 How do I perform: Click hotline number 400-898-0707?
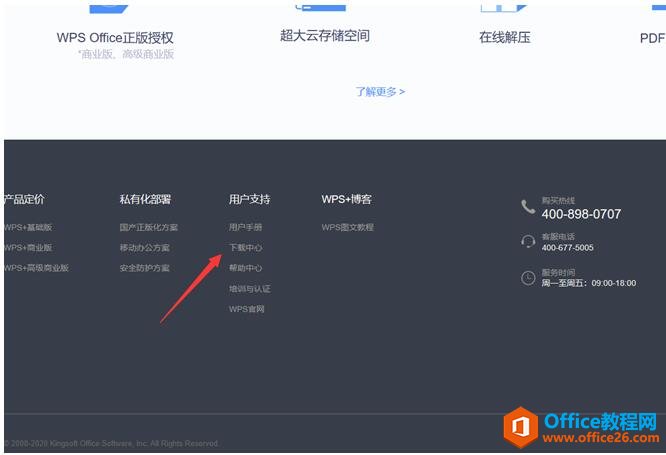[x=581, y=214]
